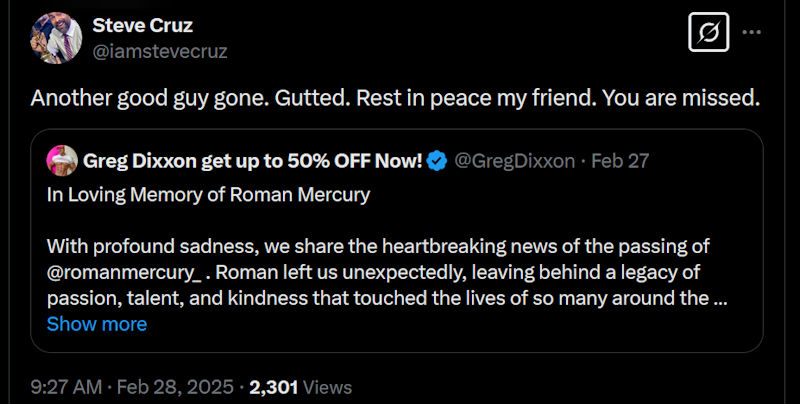Image resolution: width=800 pixels, height=404 pixels.
Task: Open the Grok explain-post icon
Action: click(x=709, y=35)
